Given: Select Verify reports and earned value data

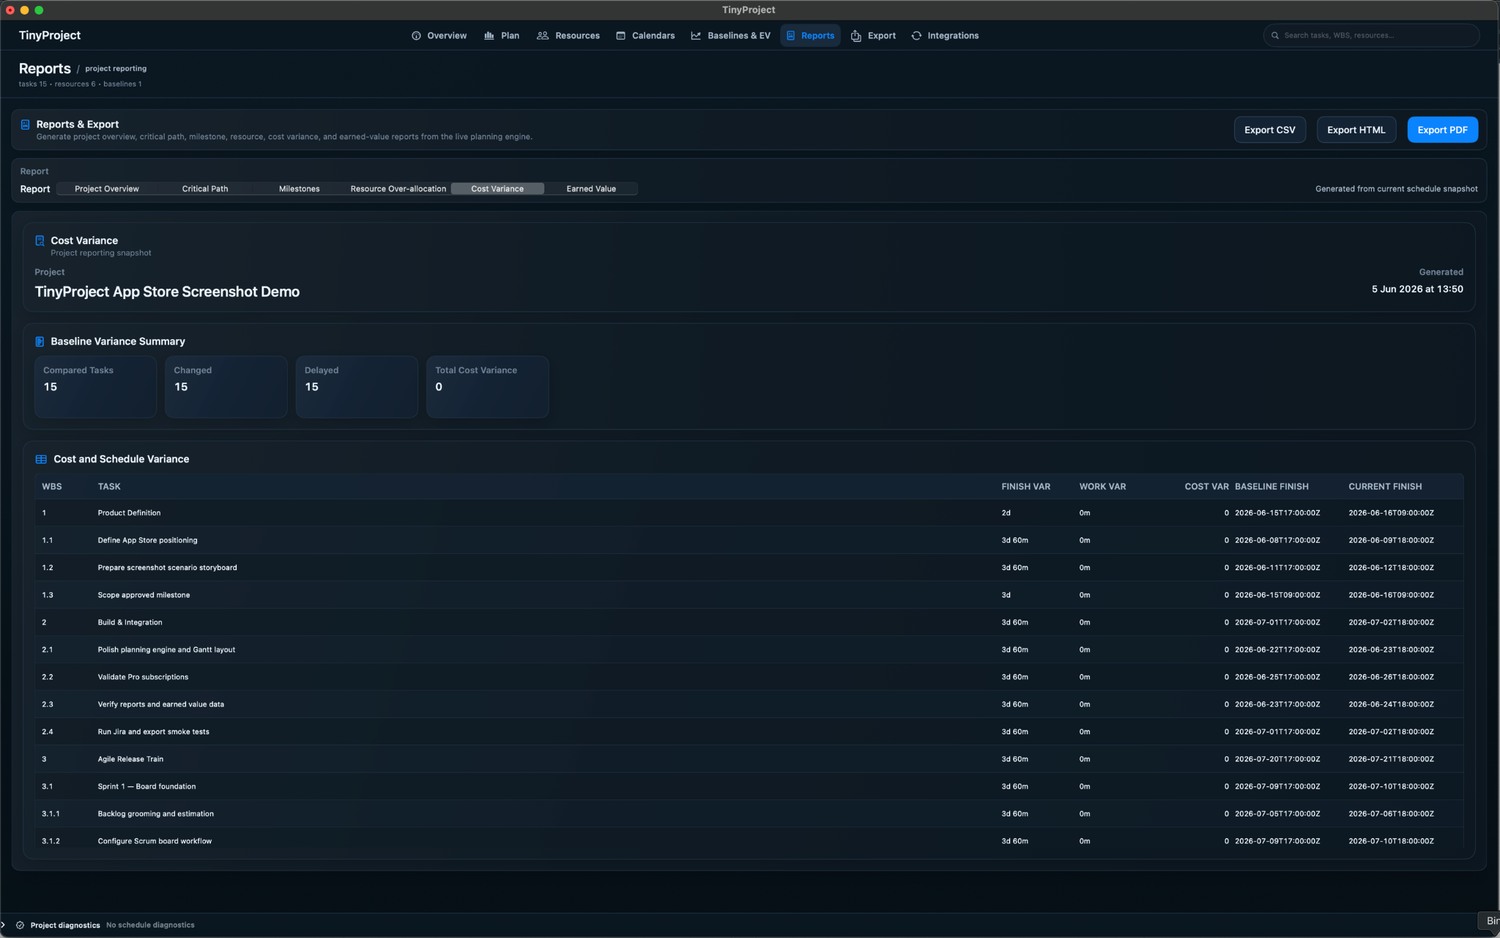Looking at the screenshot, I should pyautogui.click(x=749, y=704).
